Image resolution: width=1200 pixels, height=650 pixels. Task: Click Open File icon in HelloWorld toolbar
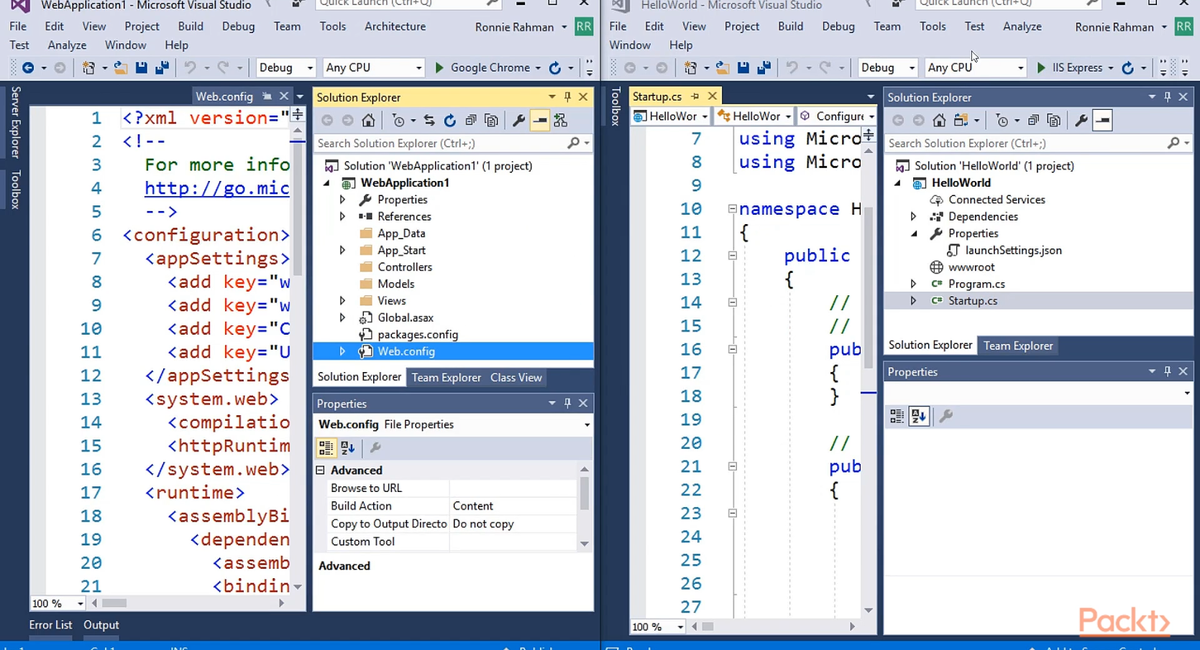[723, 68]
